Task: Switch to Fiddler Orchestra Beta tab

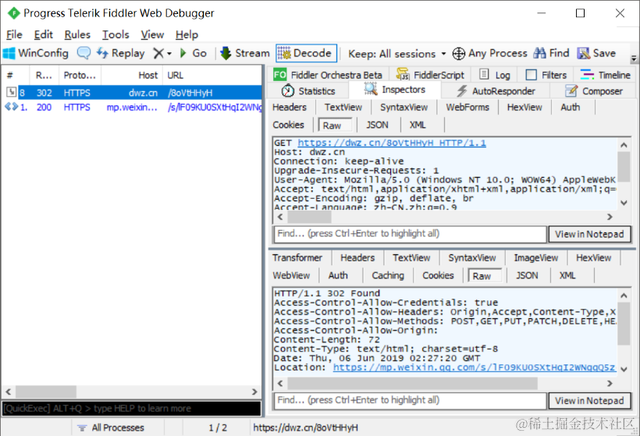Action: click(x=329, y=75)
